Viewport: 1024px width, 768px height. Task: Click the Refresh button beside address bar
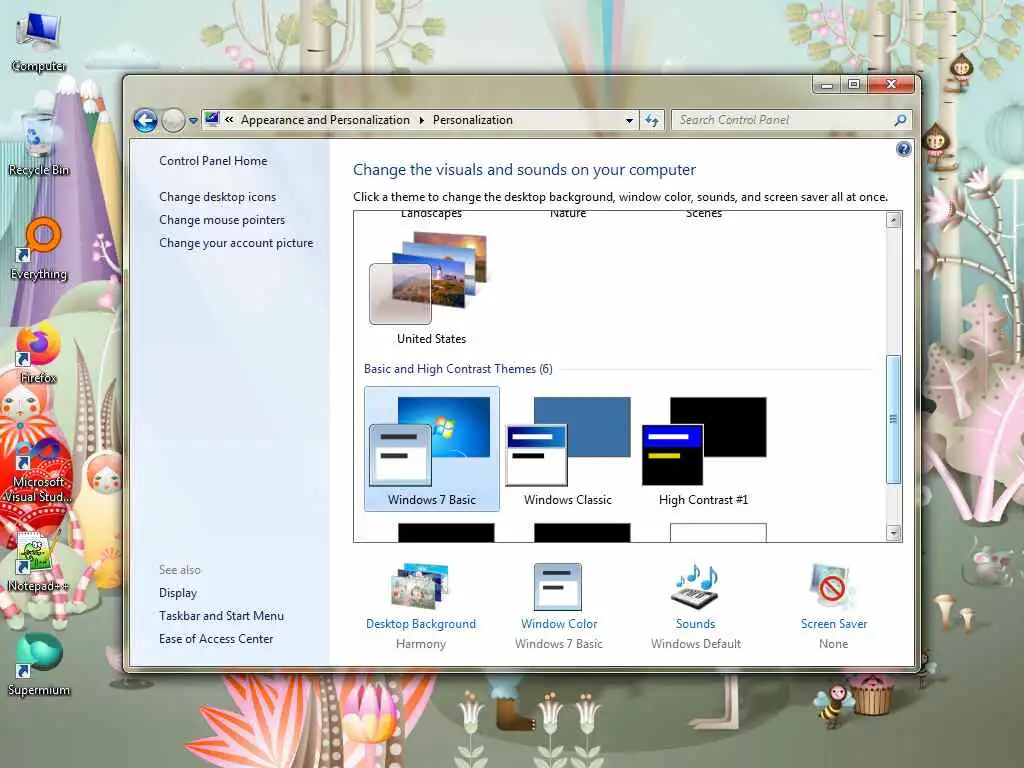pos(652,120)
